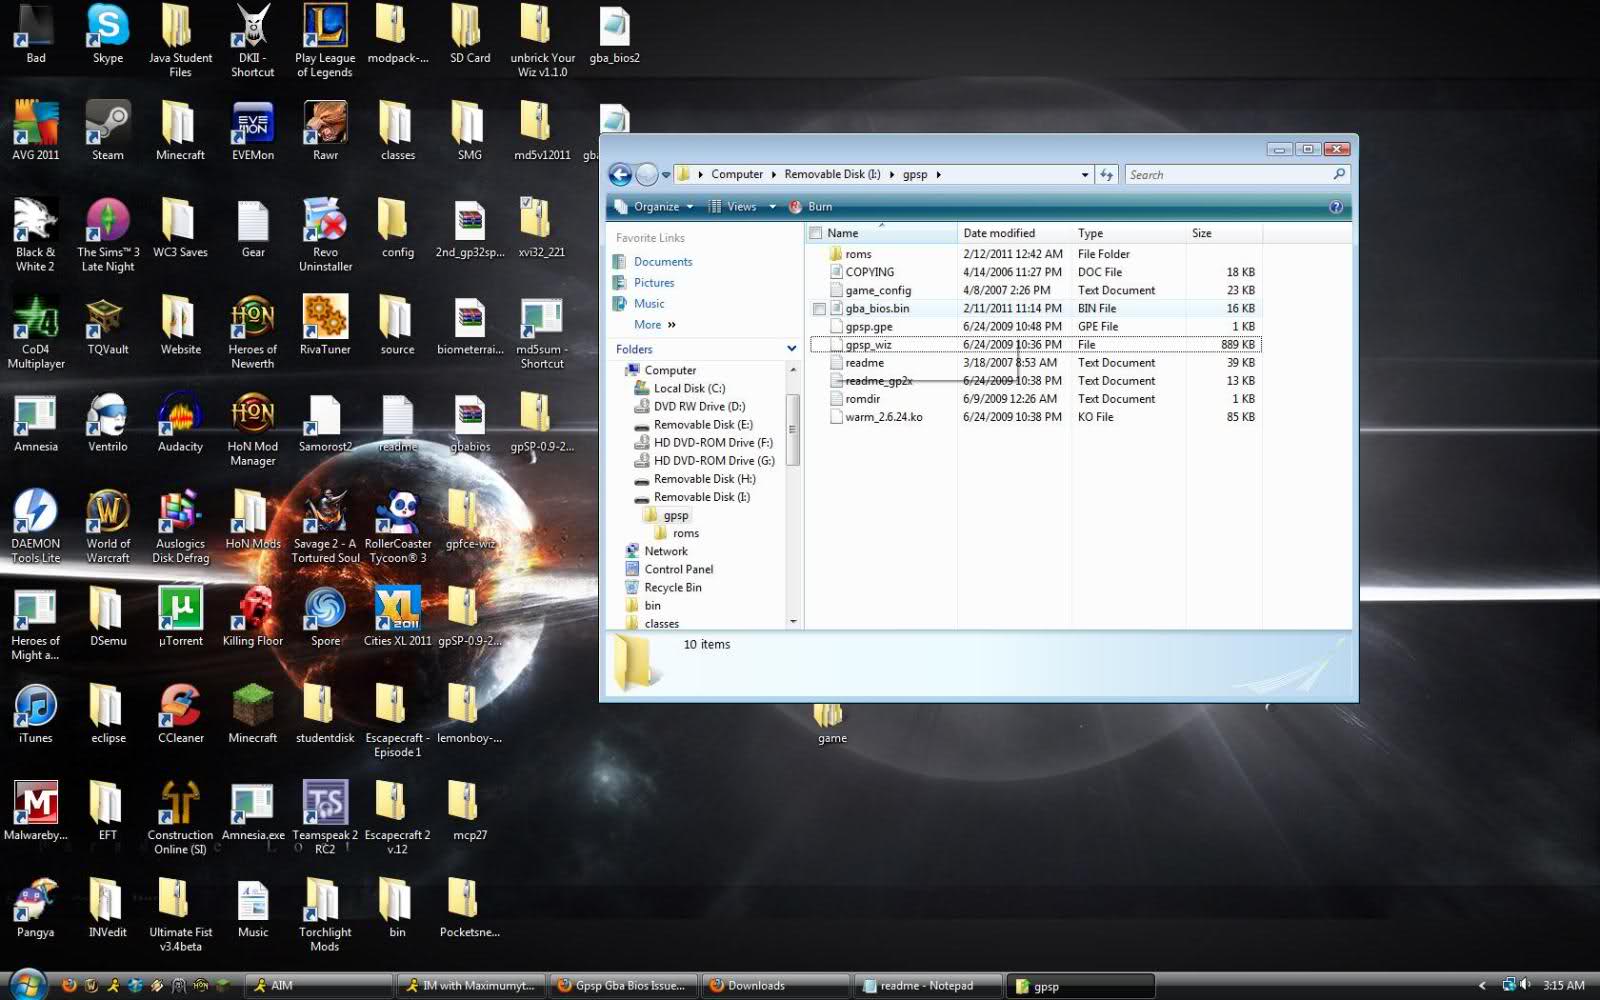Image resolution: width=1600 pixels, height=1000 pixels.
Task: Open address bar history dropdown arrow
Action: [1085, 175]
